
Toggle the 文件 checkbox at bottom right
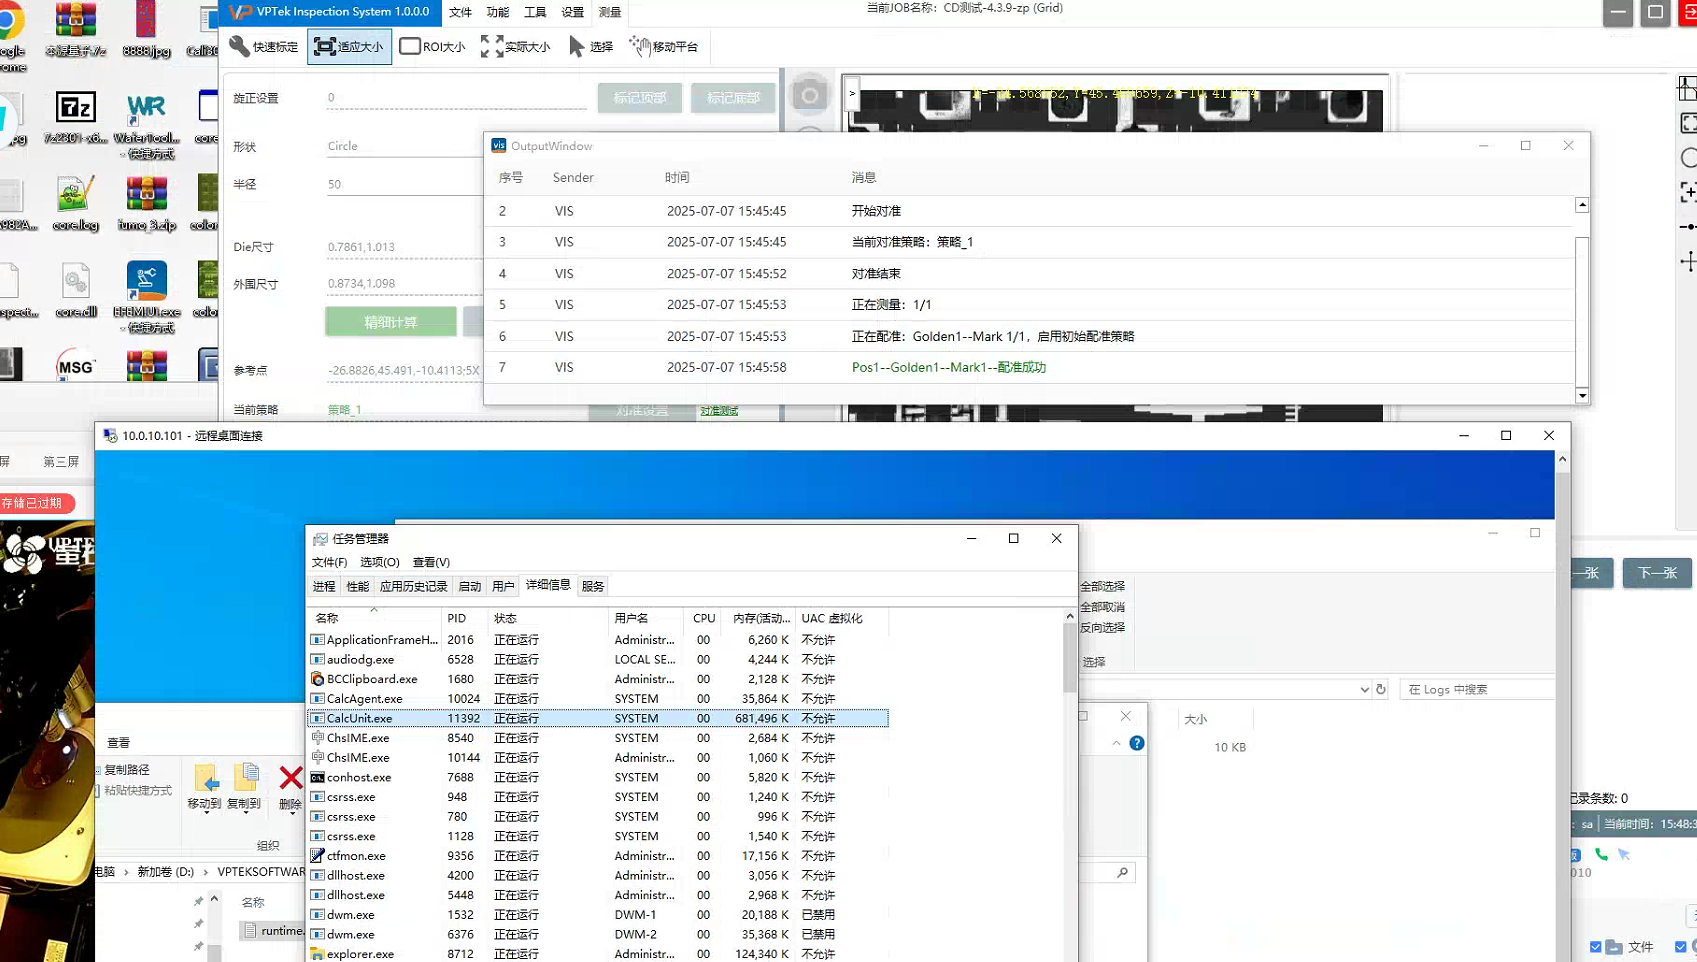point(1595,947)
